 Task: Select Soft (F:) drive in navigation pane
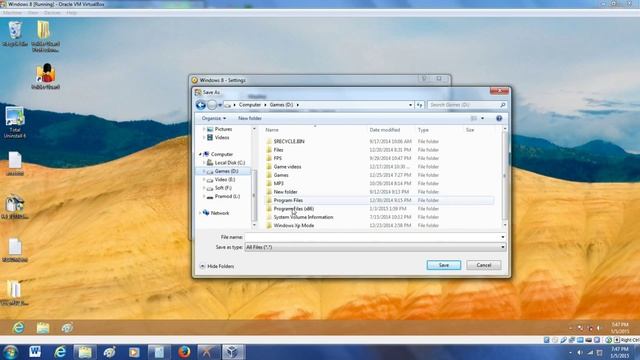pos(223,188)
